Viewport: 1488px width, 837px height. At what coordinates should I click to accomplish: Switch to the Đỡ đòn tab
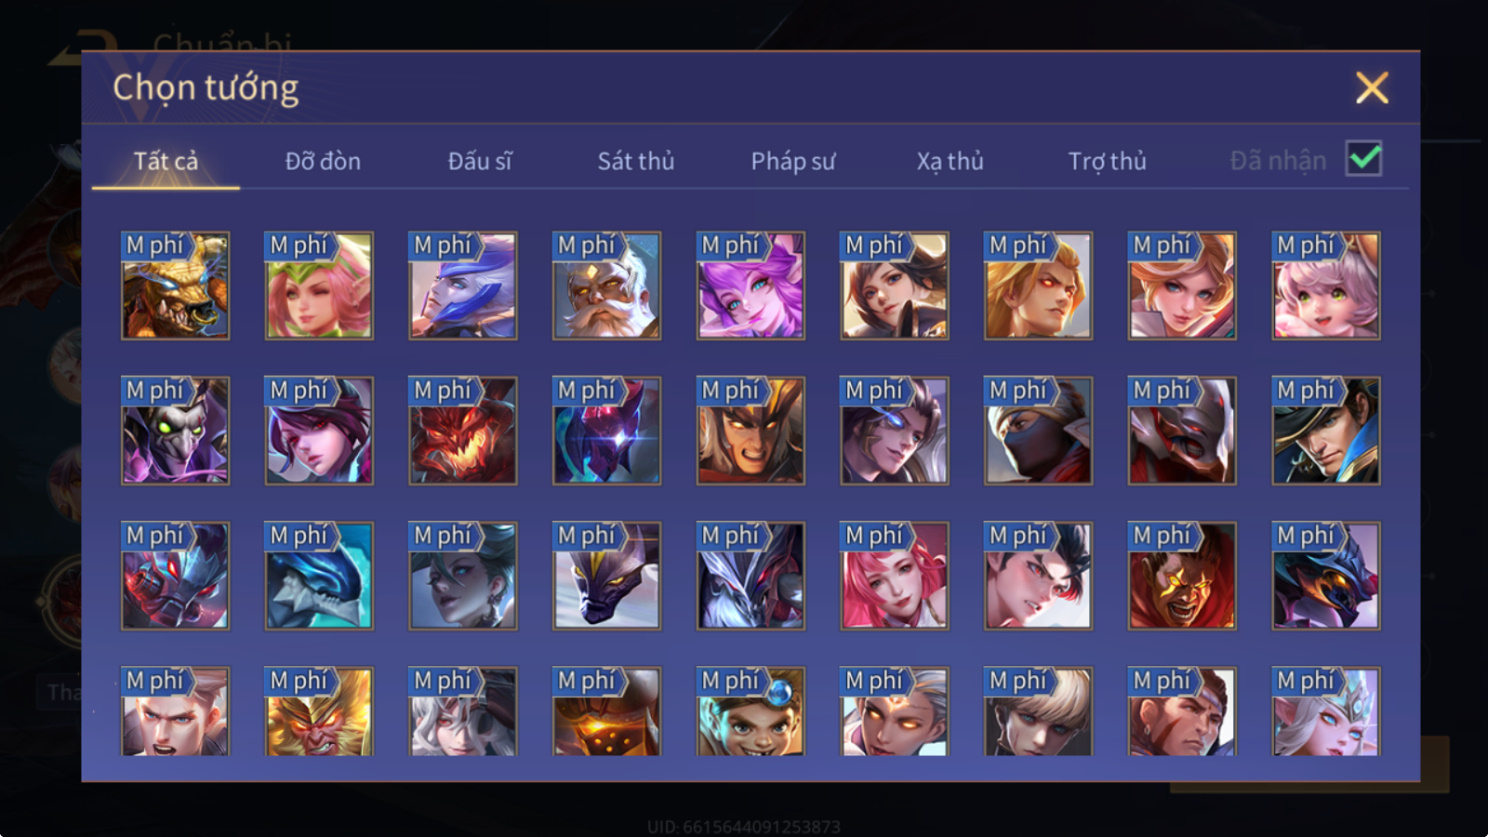coord(323,161)
